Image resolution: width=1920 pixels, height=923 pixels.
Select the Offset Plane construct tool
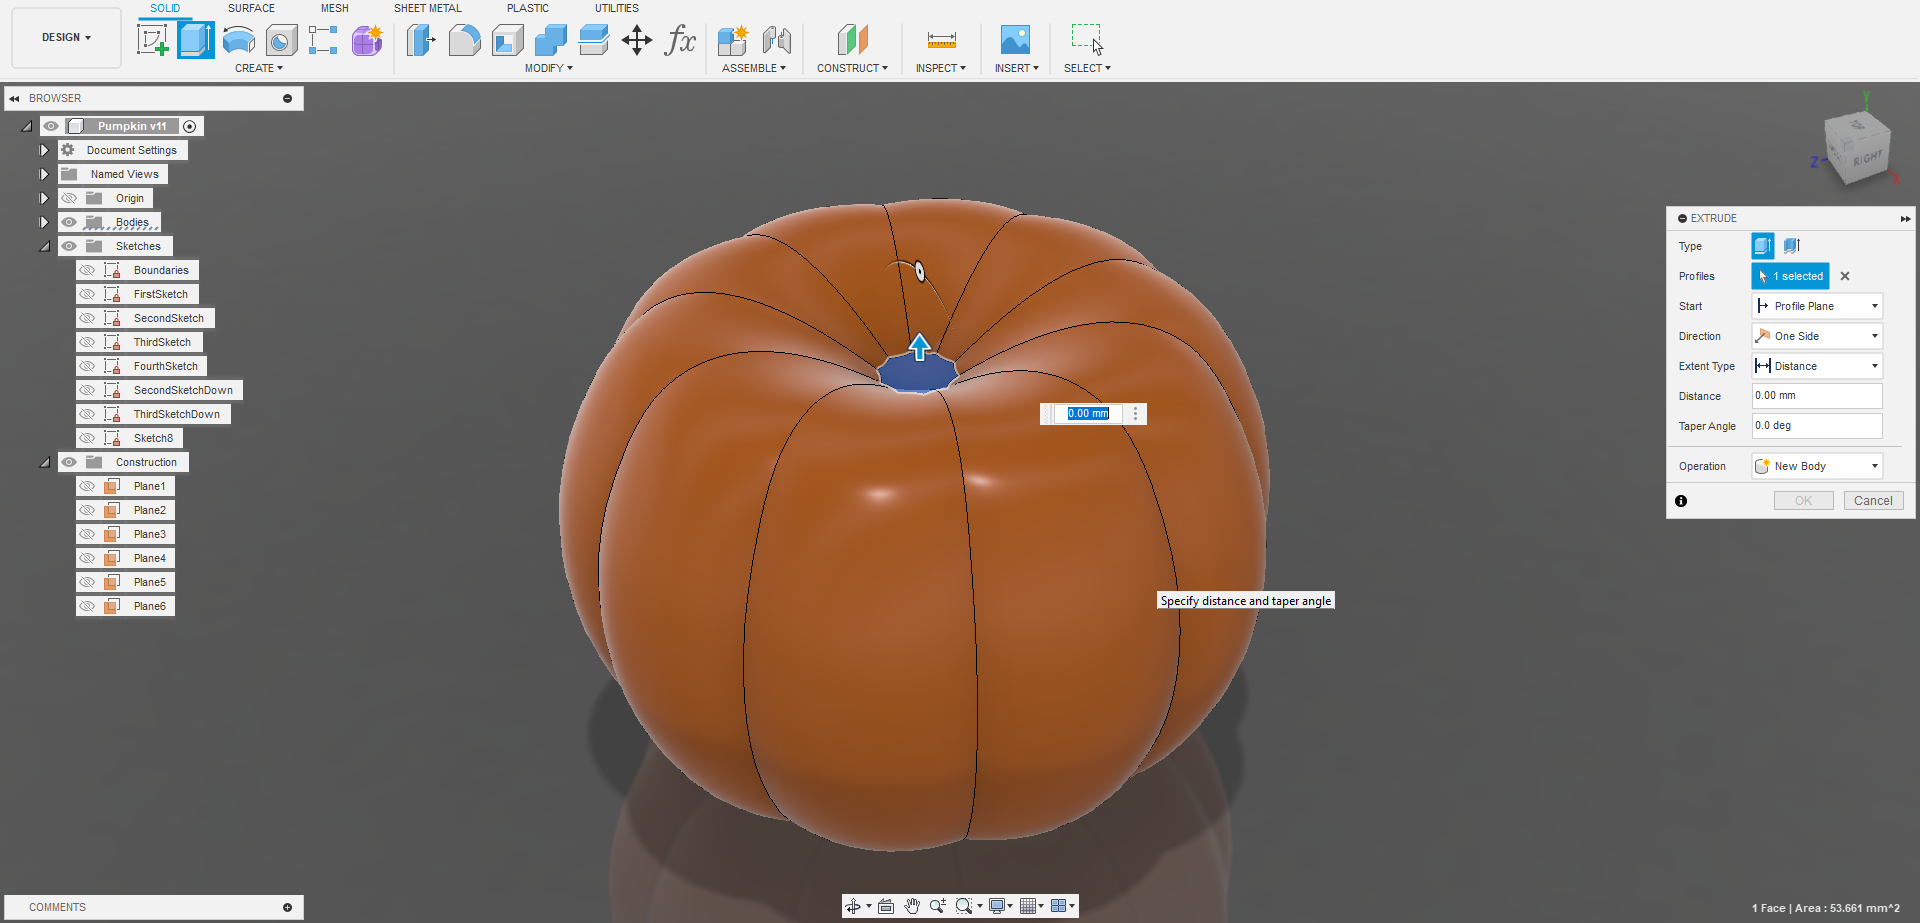852,40
